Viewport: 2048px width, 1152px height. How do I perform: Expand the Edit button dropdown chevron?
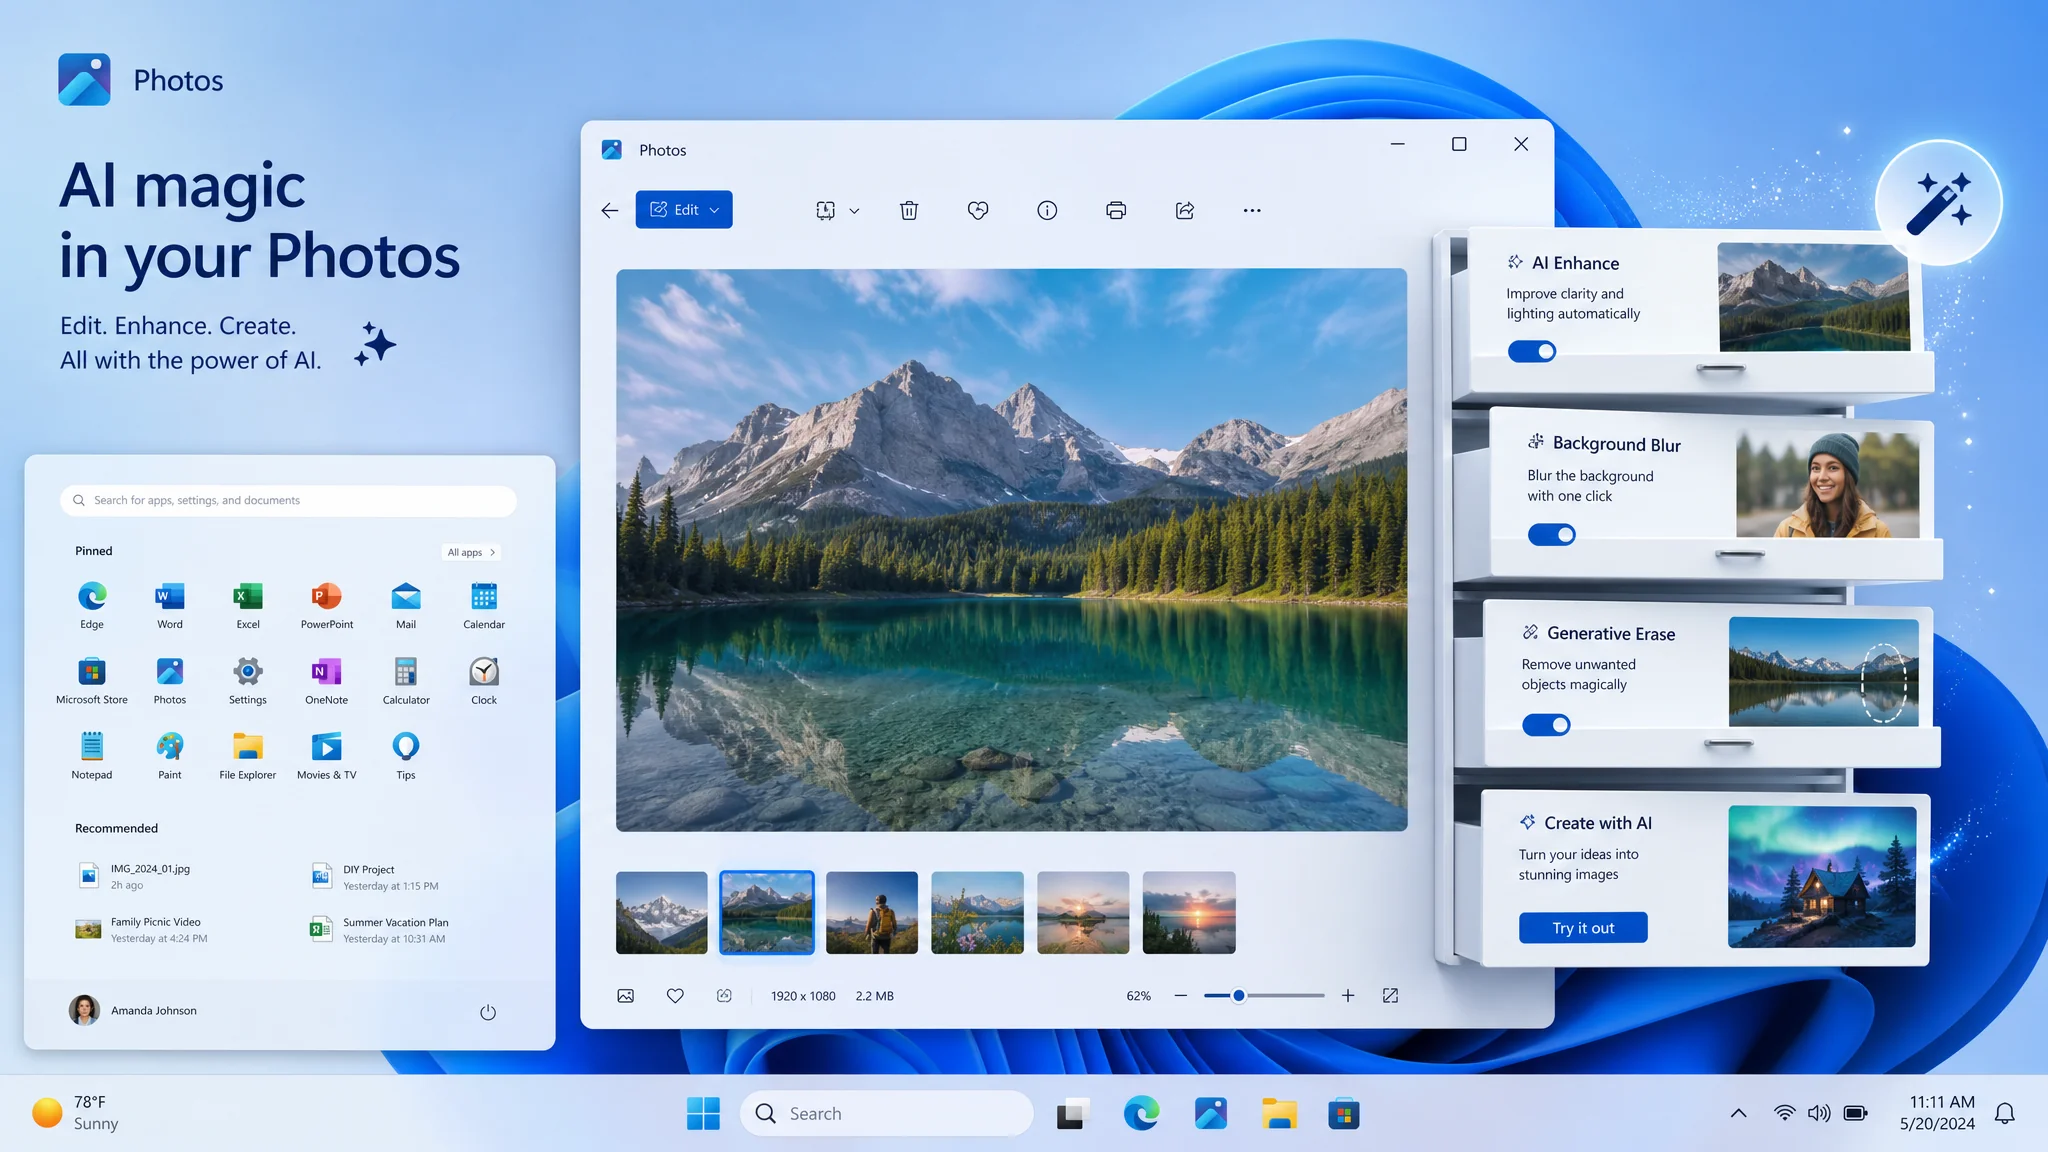tap(715, 210)
